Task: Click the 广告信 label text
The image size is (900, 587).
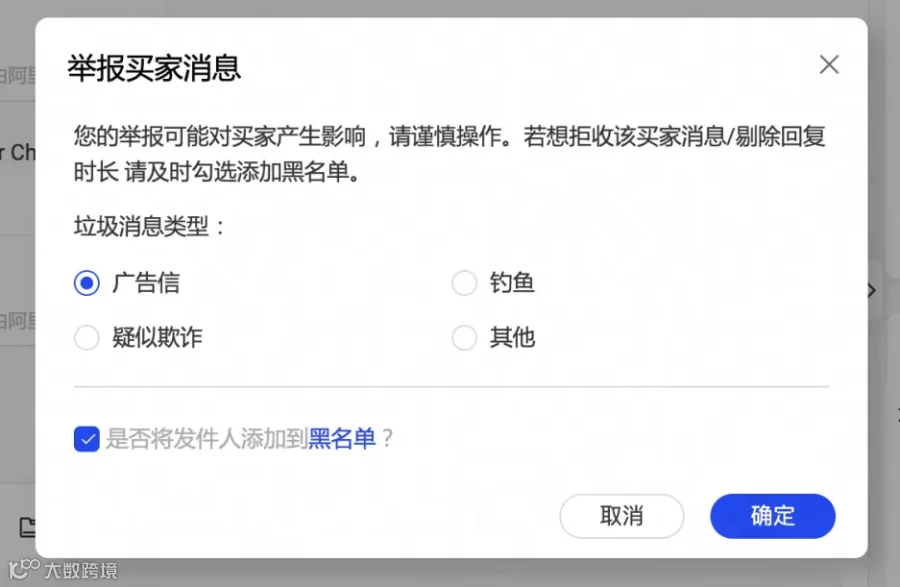Action: [x=146, y=283]
